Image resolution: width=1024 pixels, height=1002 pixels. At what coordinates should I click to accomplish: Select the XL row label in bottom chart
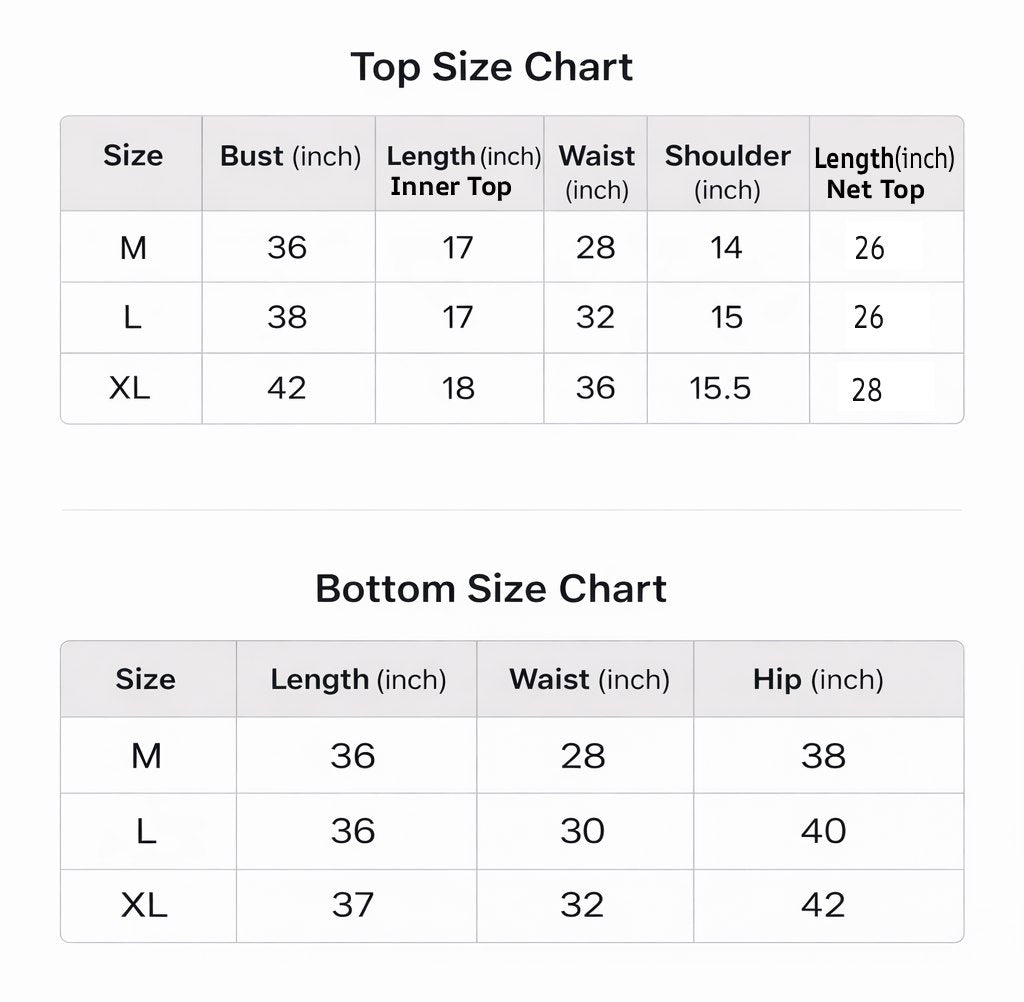(x=144, y=905)
